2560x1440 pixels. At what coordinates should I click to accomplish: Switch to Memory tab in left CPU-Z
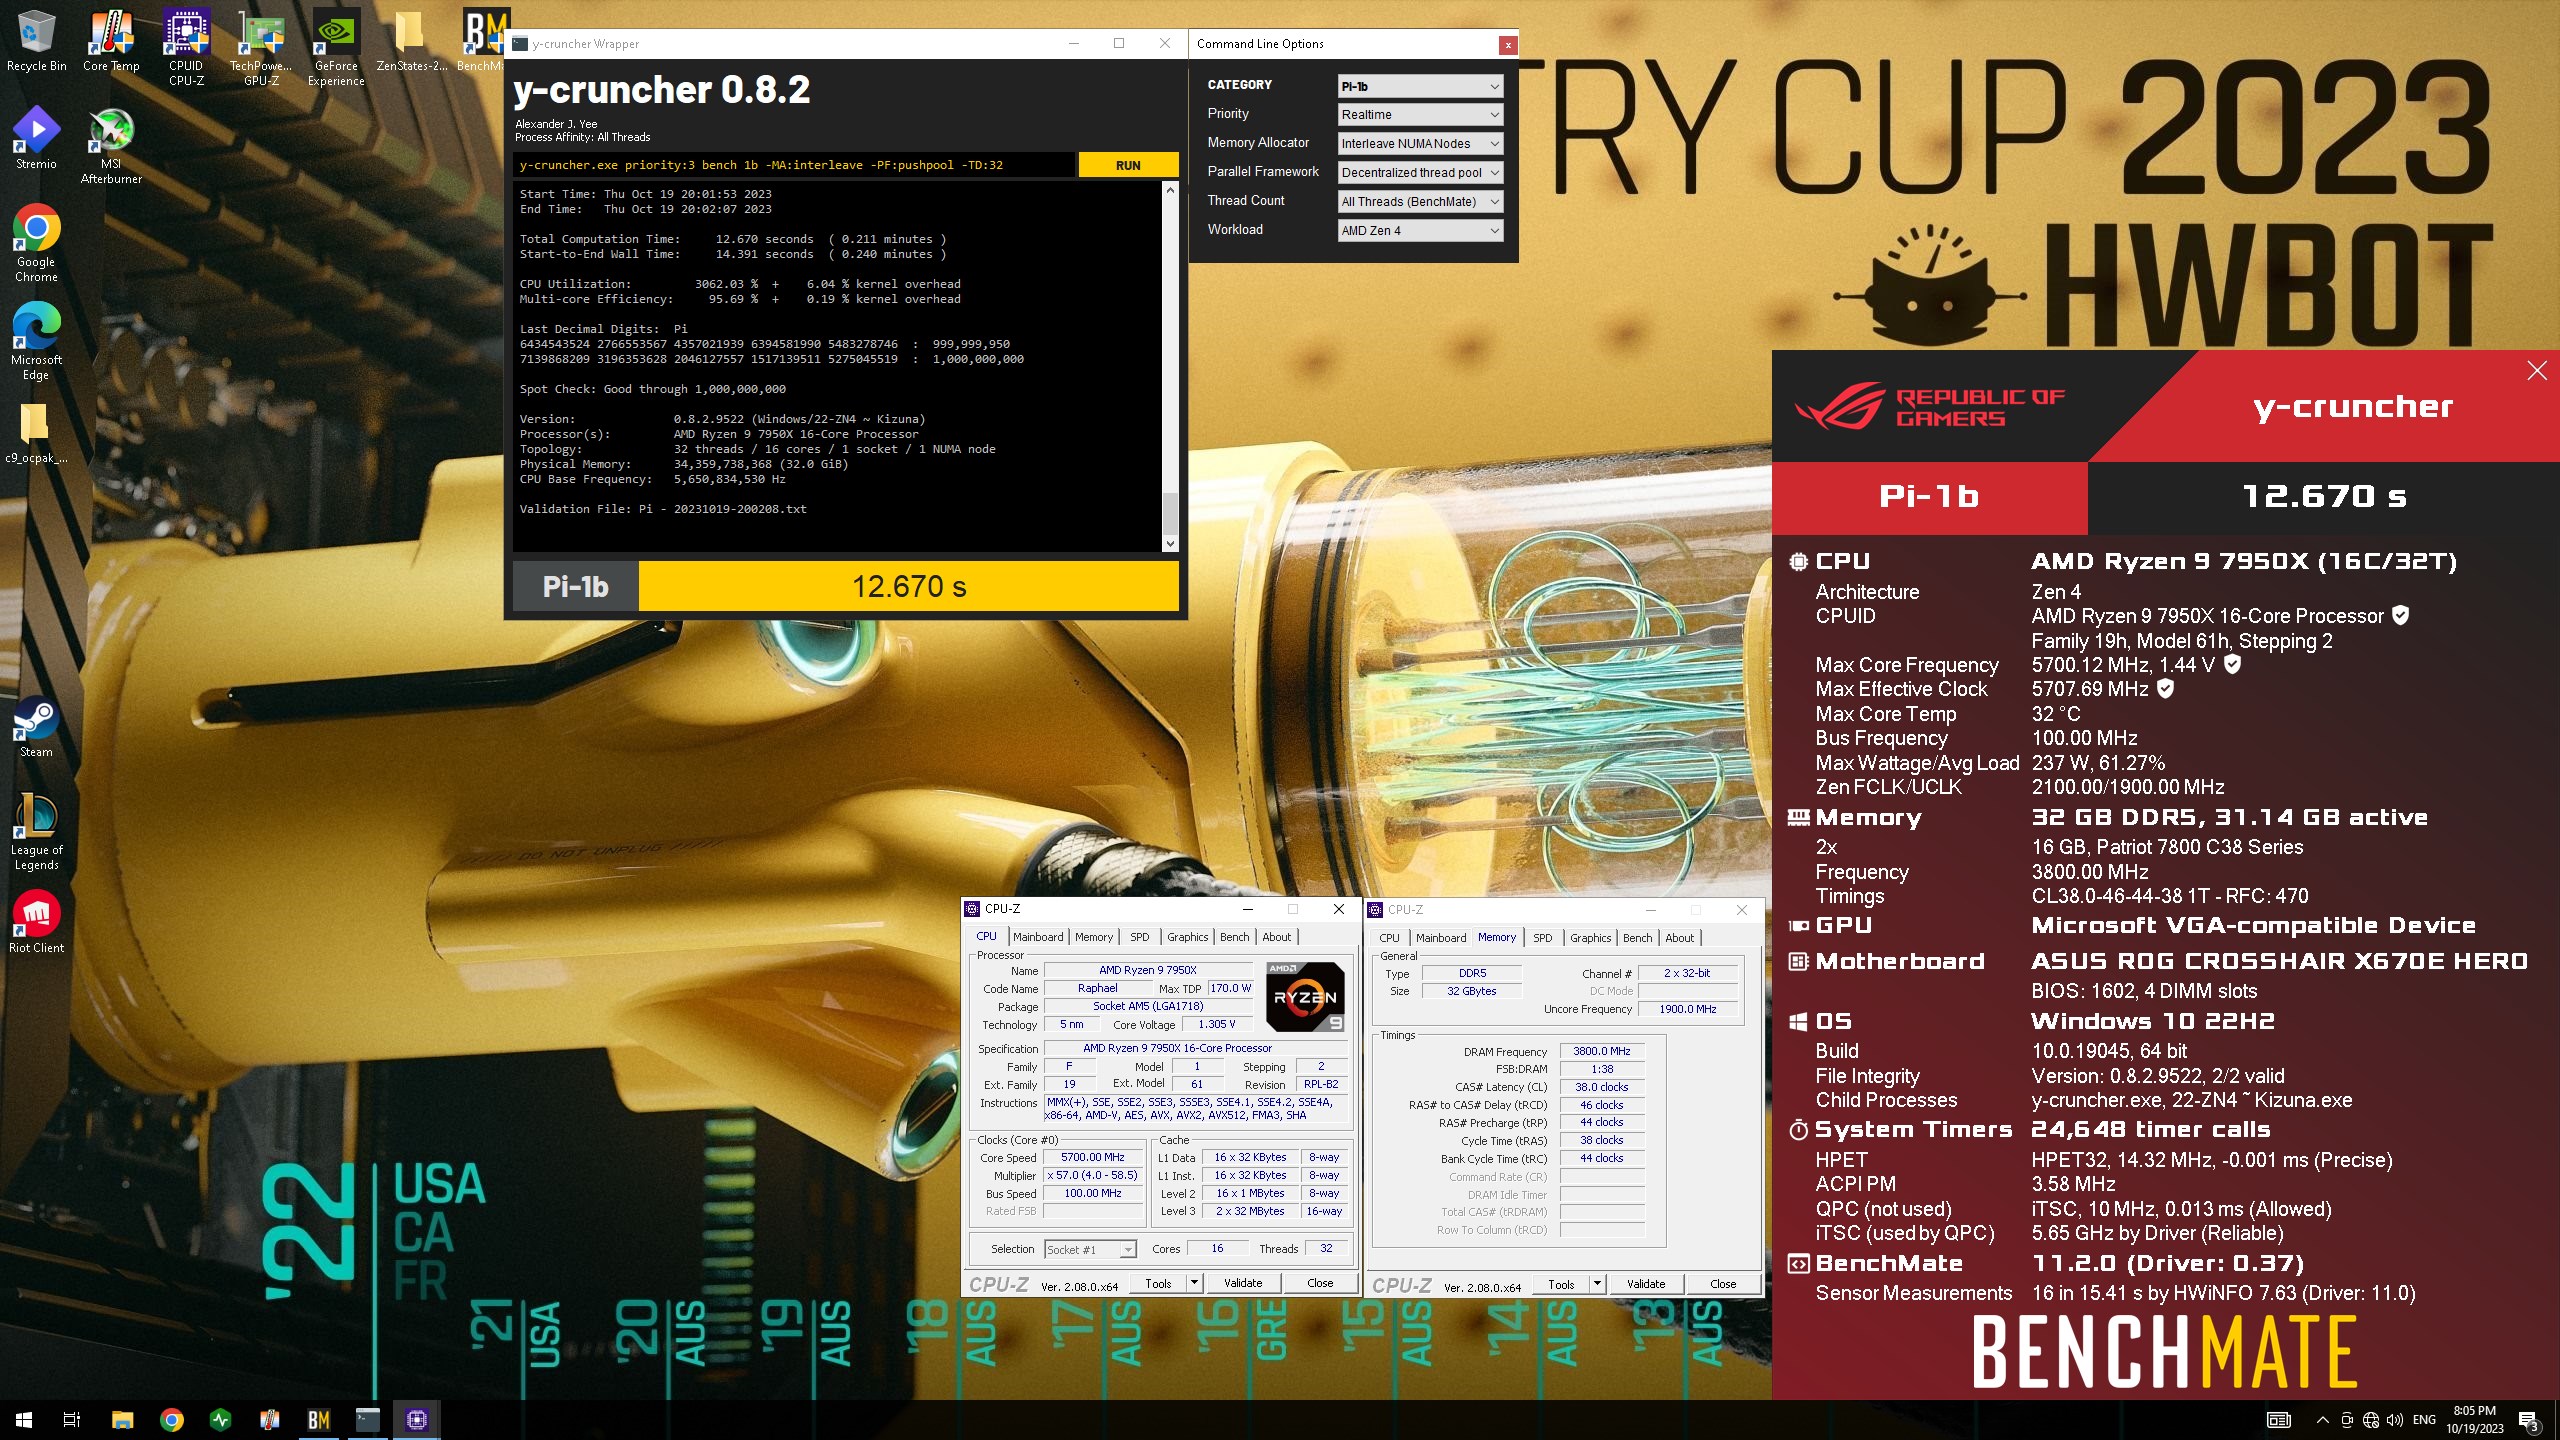pyautogui.click(x=1094, y=937)
